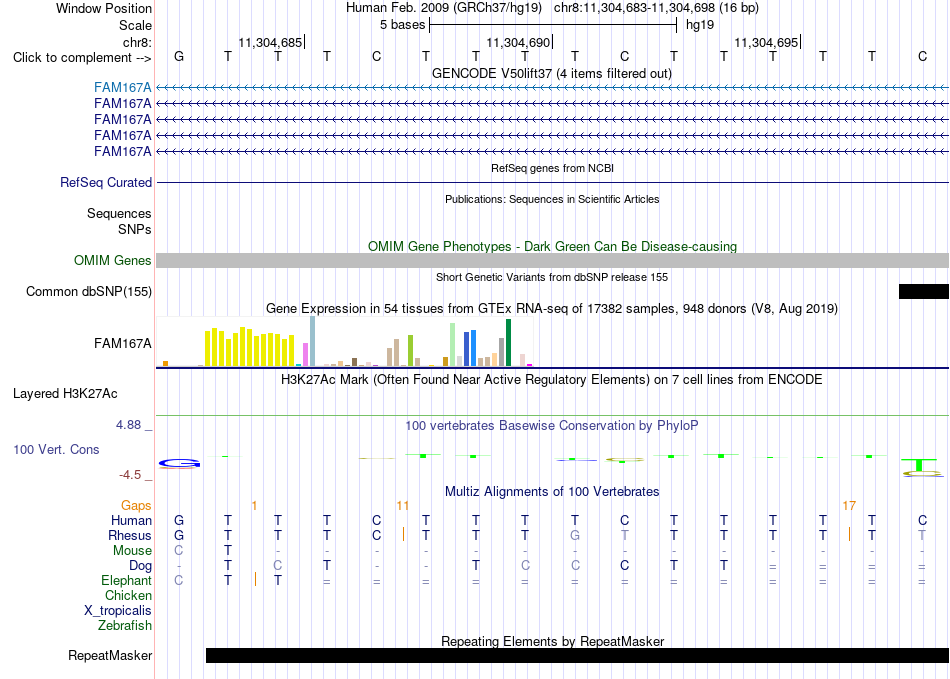
Task: Click the tall light blue-gray bar in expression chart
Action: [x=313, y=341]
